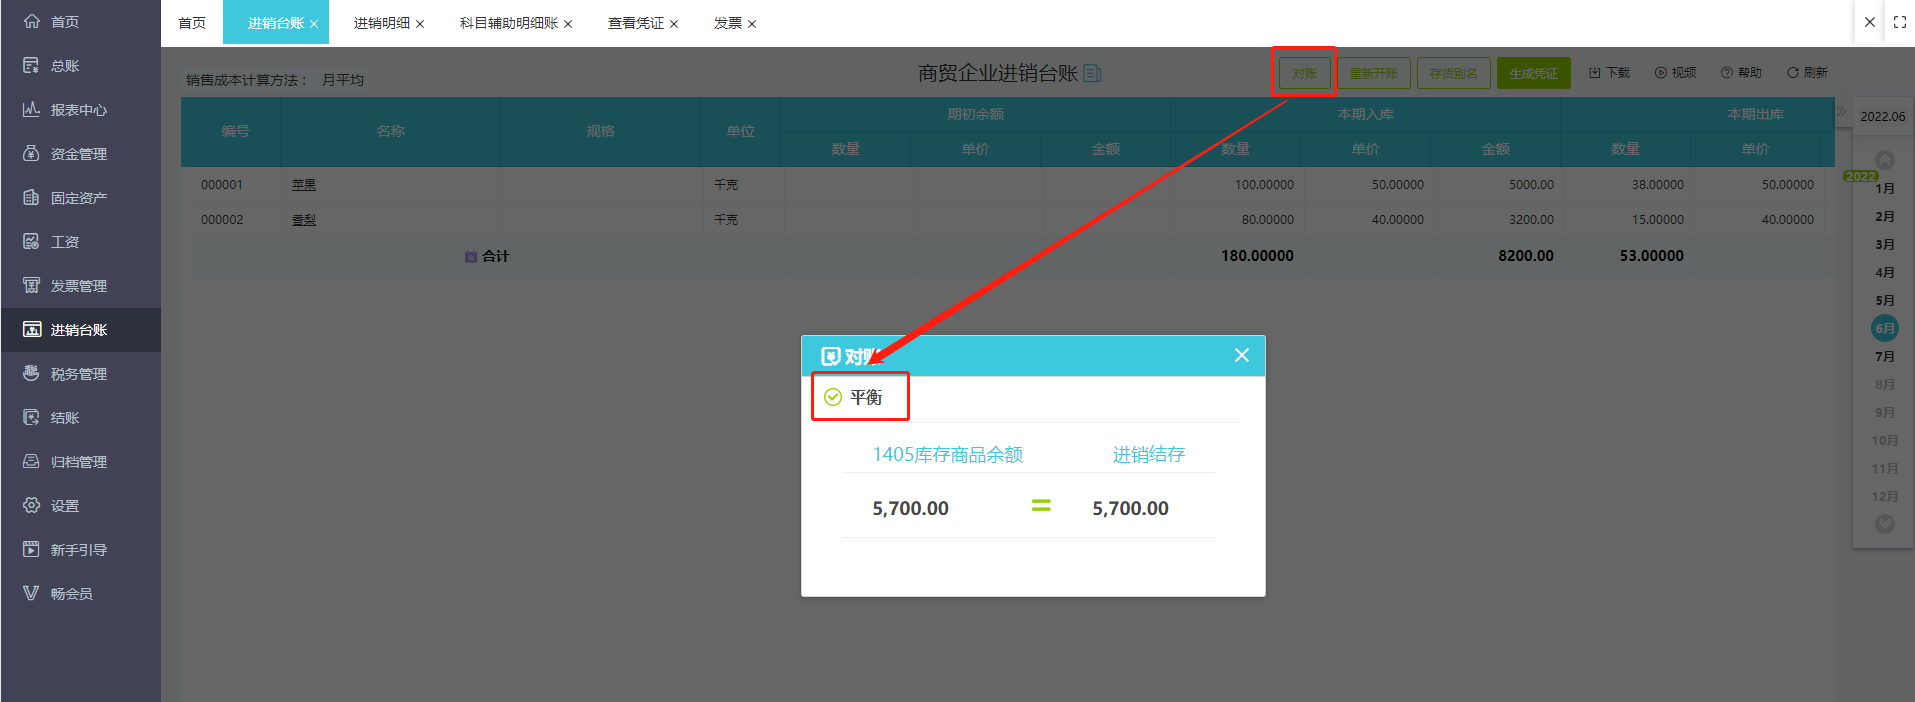The height and width of the screenshot is (702, 1915).
Task: Click the up arrow in month timeline
Action: click(x=1885, y=160)
